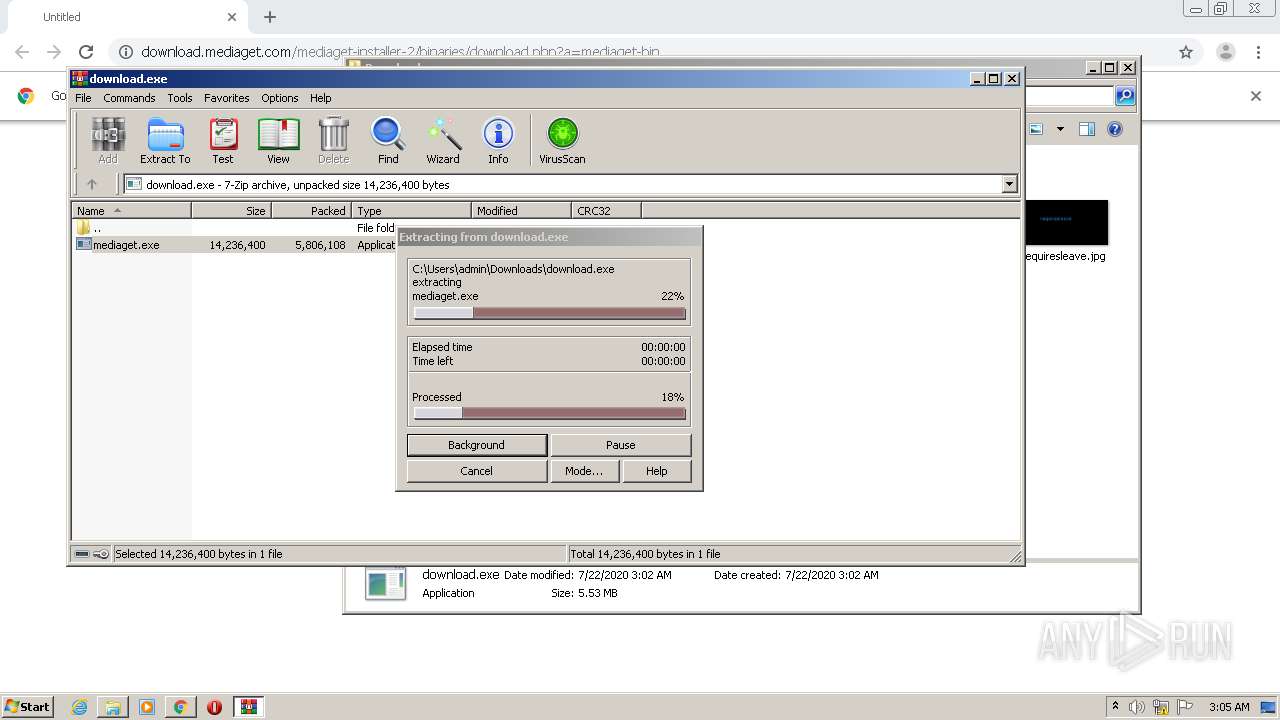Sort by the Type column header
The height and width of the screenshot is (720, 1280).
[411, 210]
